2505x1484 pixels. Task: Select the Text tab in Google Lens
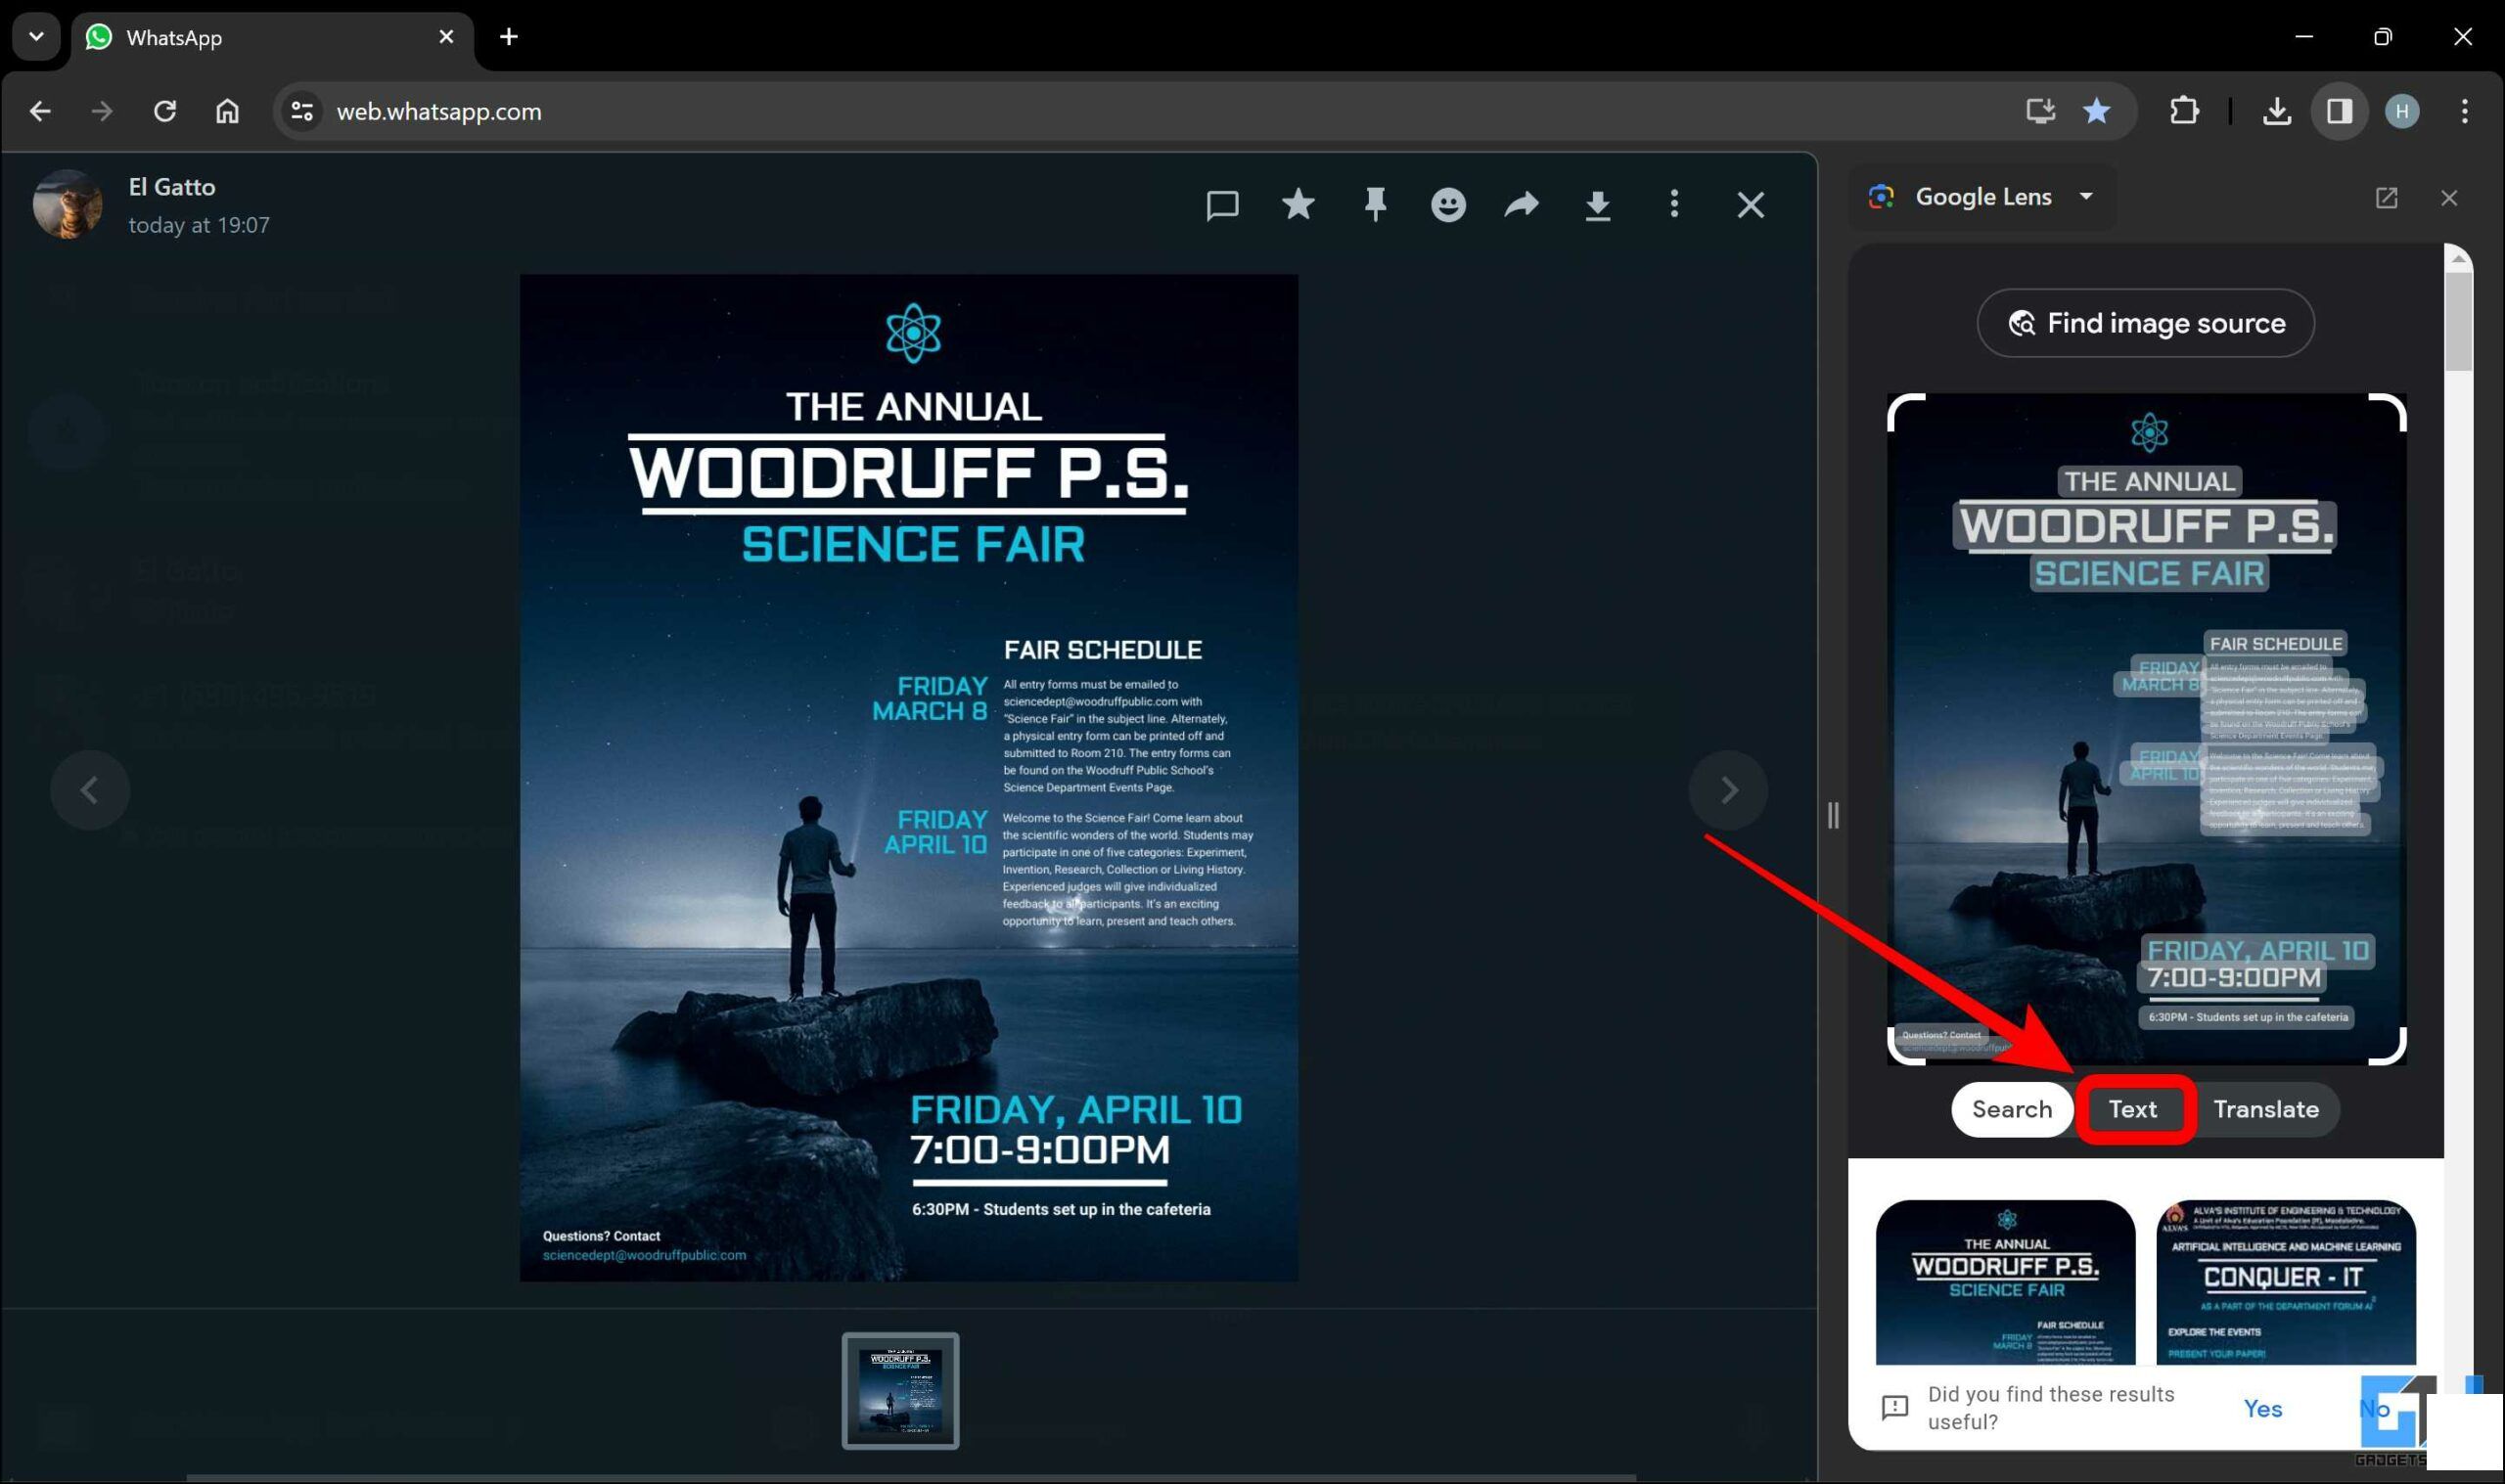tap(2132, 1109)
